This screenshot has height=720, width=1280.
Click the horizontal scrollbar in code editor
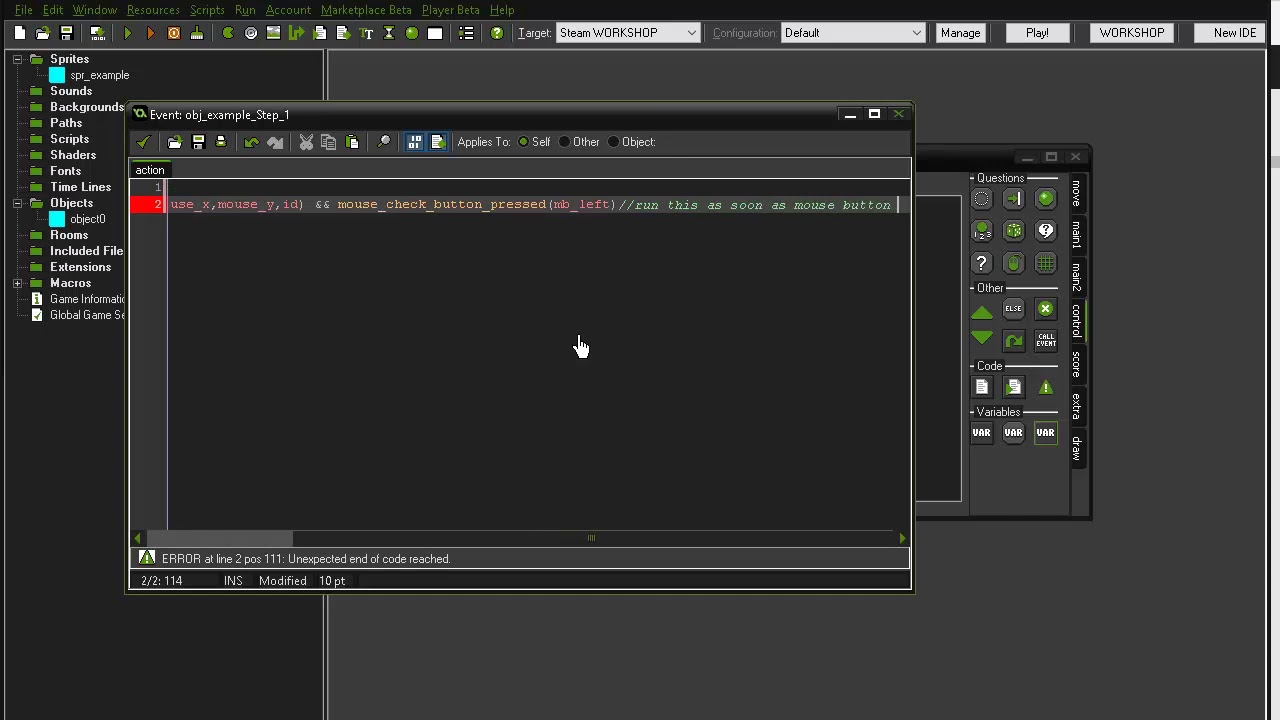(219, 538)
